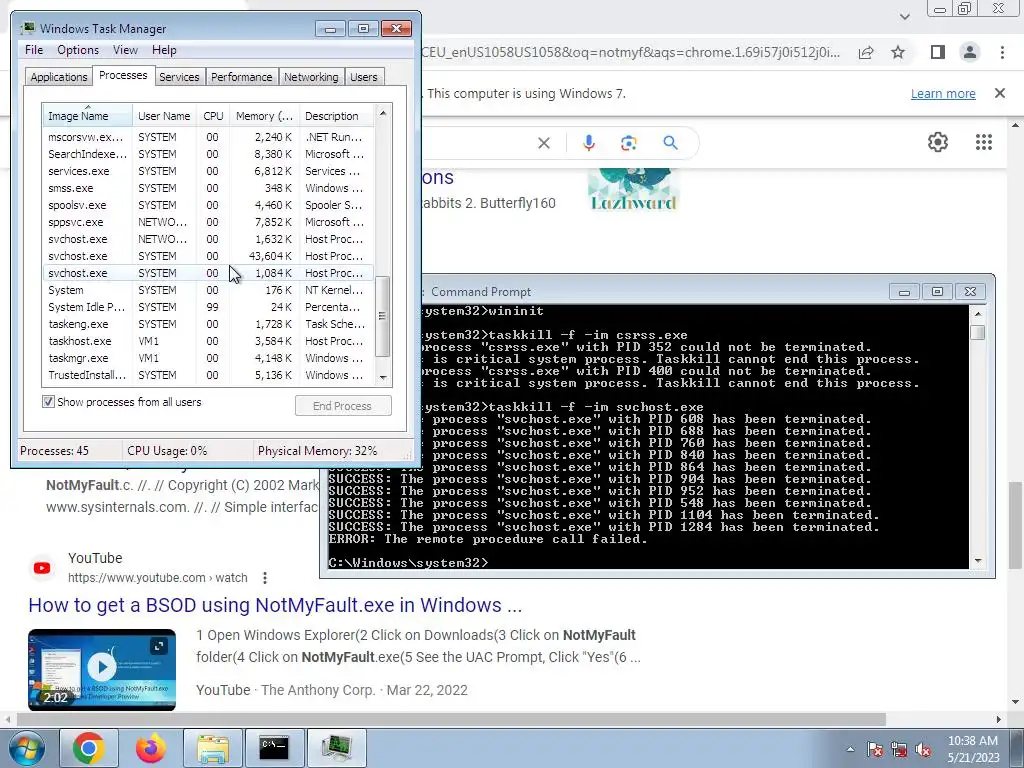Click the Task Manager list scroll-down arrow
The image size is (1024, 768).
[383, 377]
